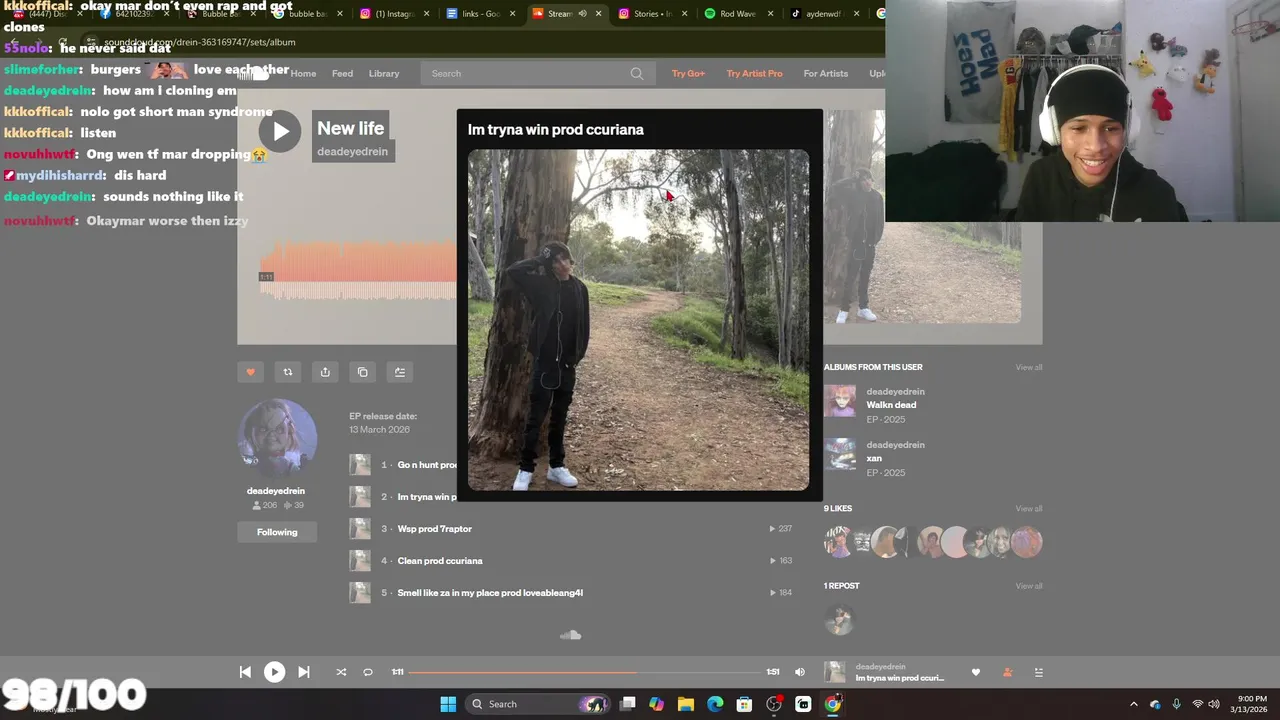Open Microsoft Store from the taskbar

(744, 704)
